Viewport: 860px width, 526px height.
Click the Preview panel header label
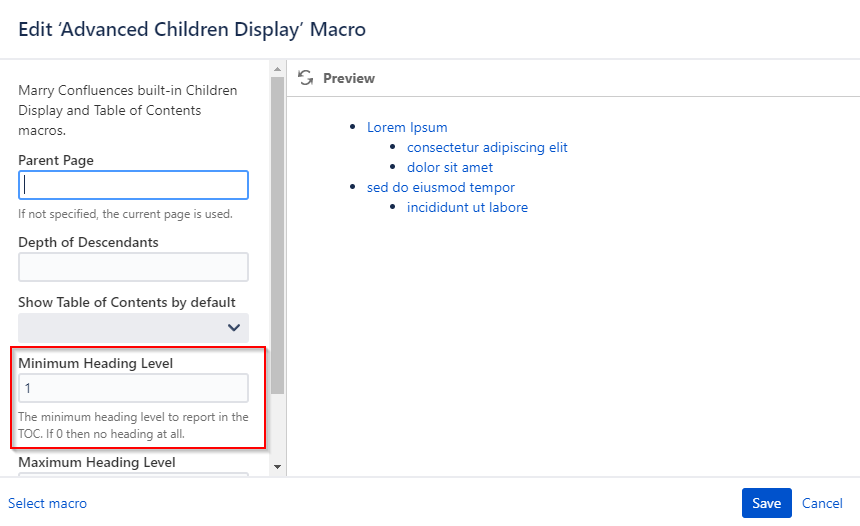coord(349,78)
